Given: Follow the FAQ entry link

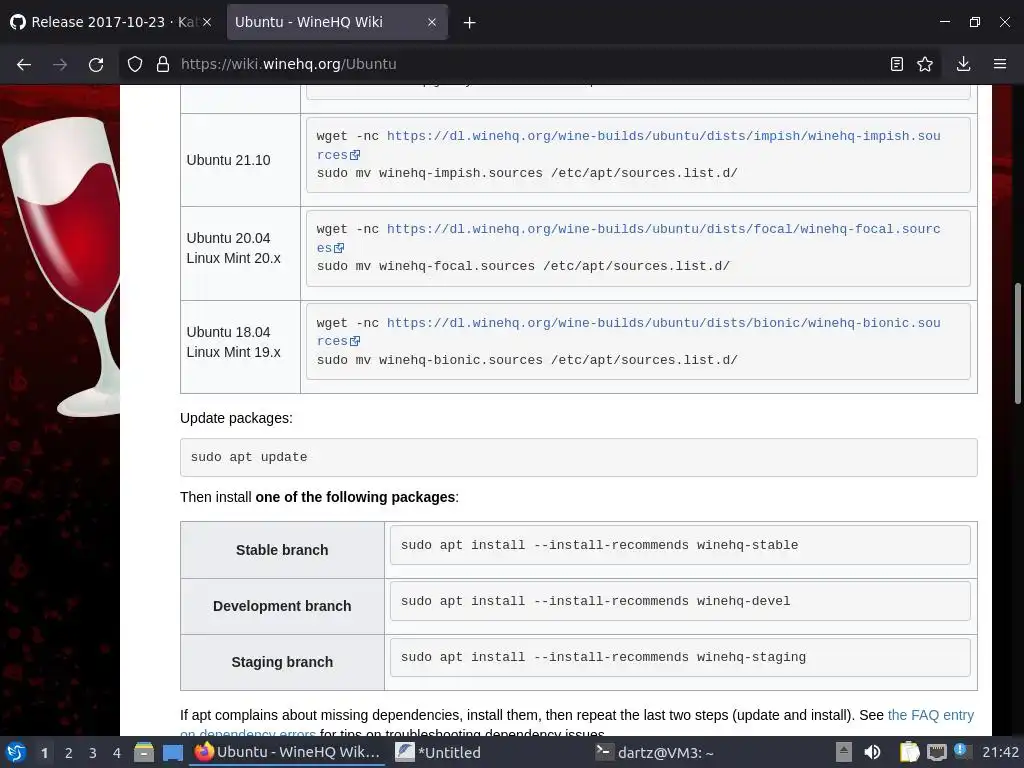Looking at the screenshot, I should pos(931,715).
